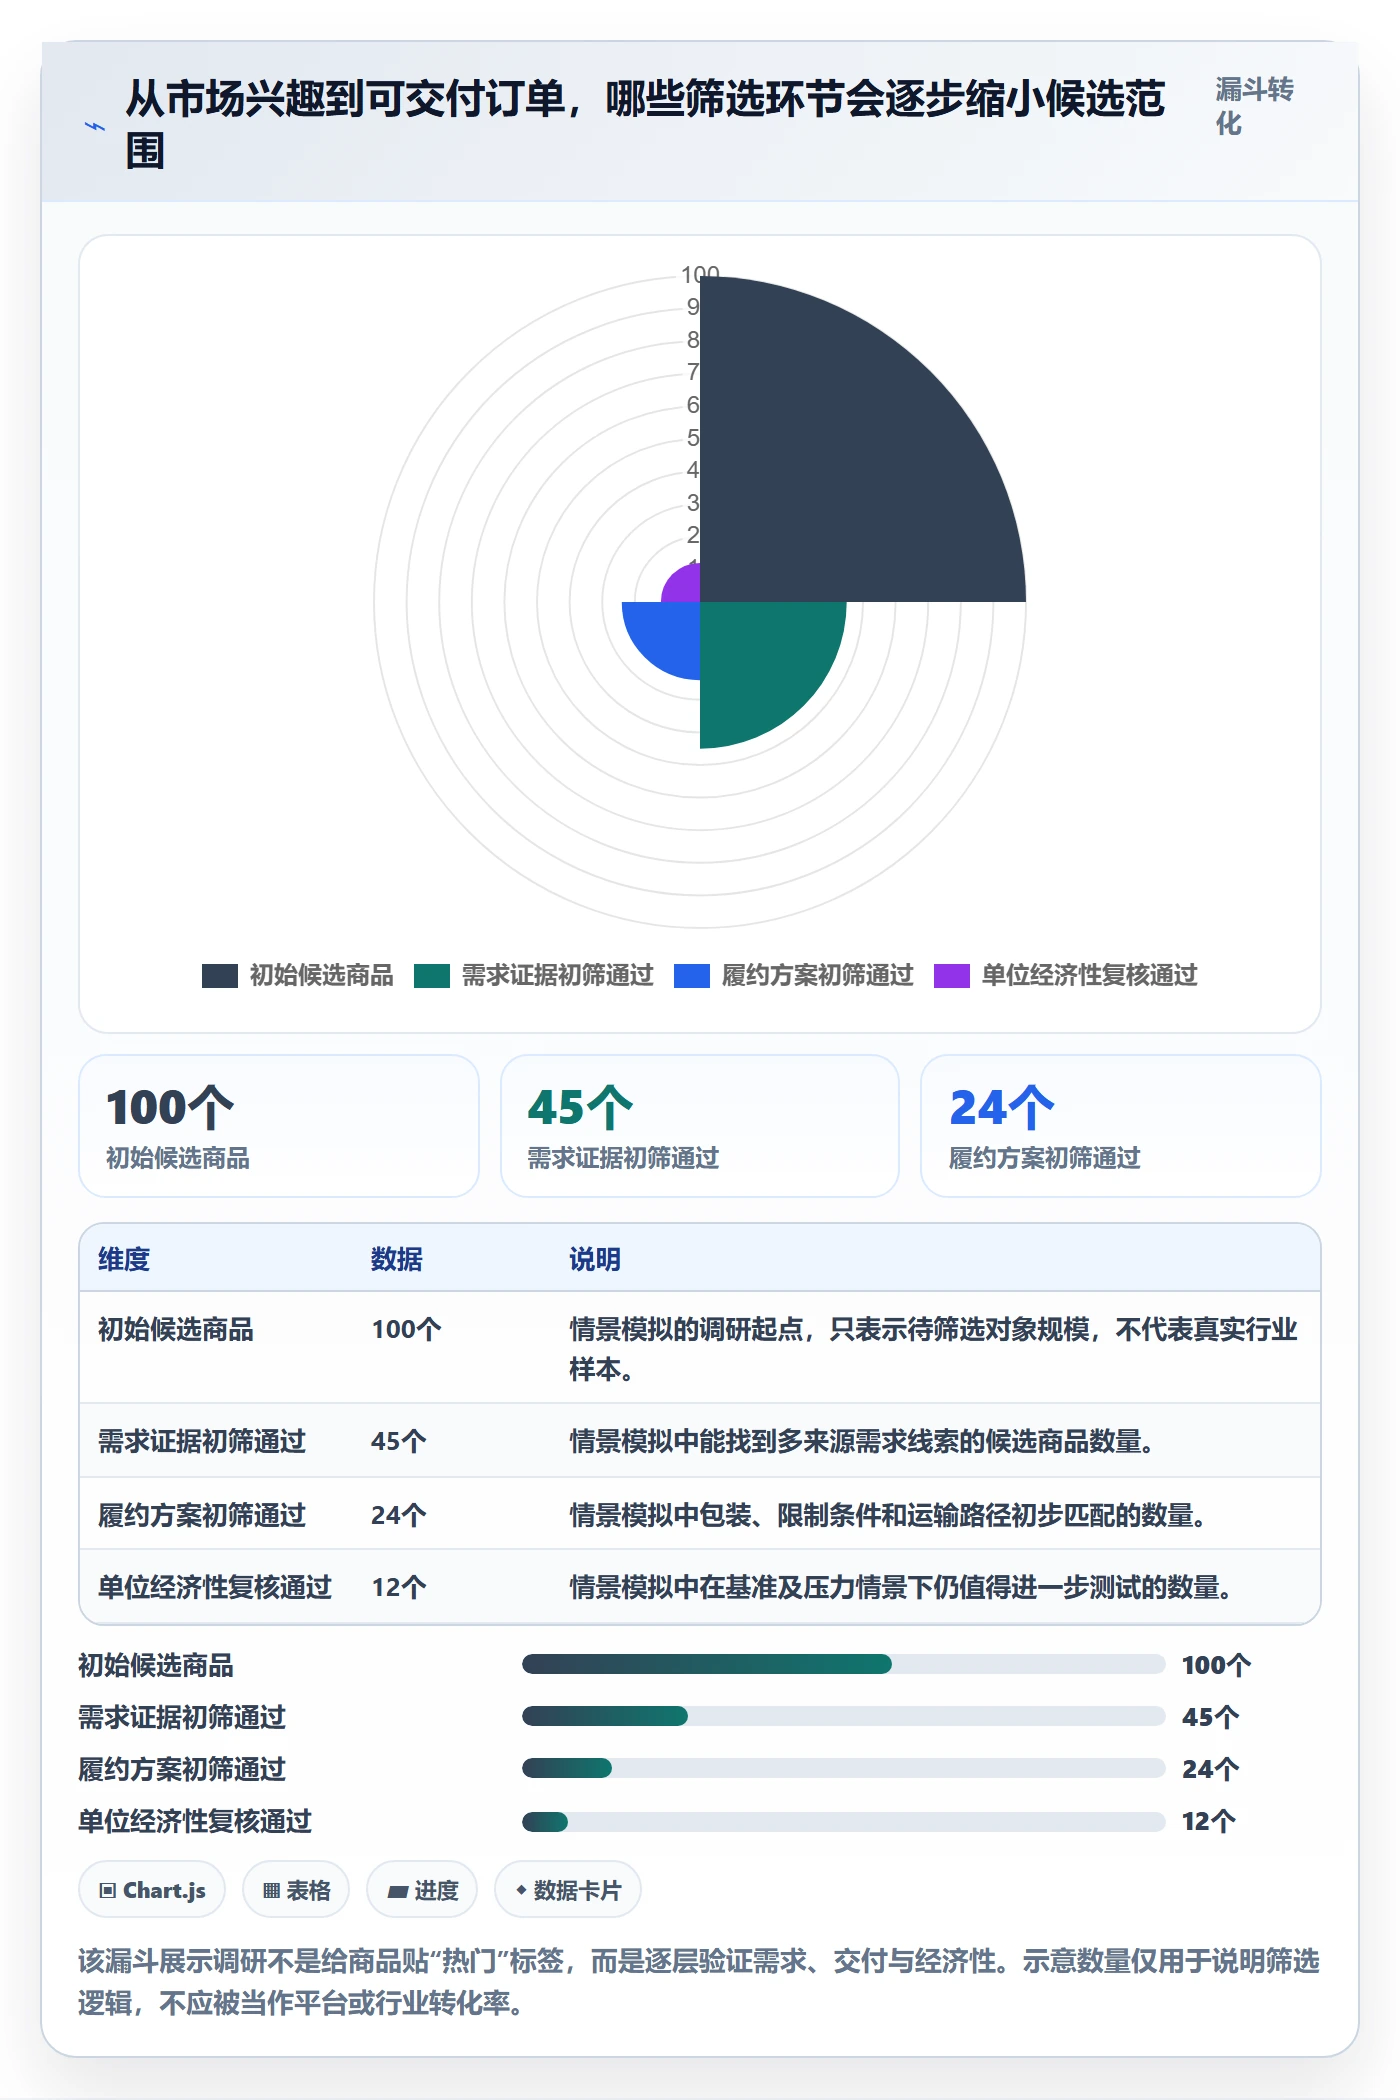Select the 进度 tag chip
1400x2100 pixels.
[x=422, y=1890]
